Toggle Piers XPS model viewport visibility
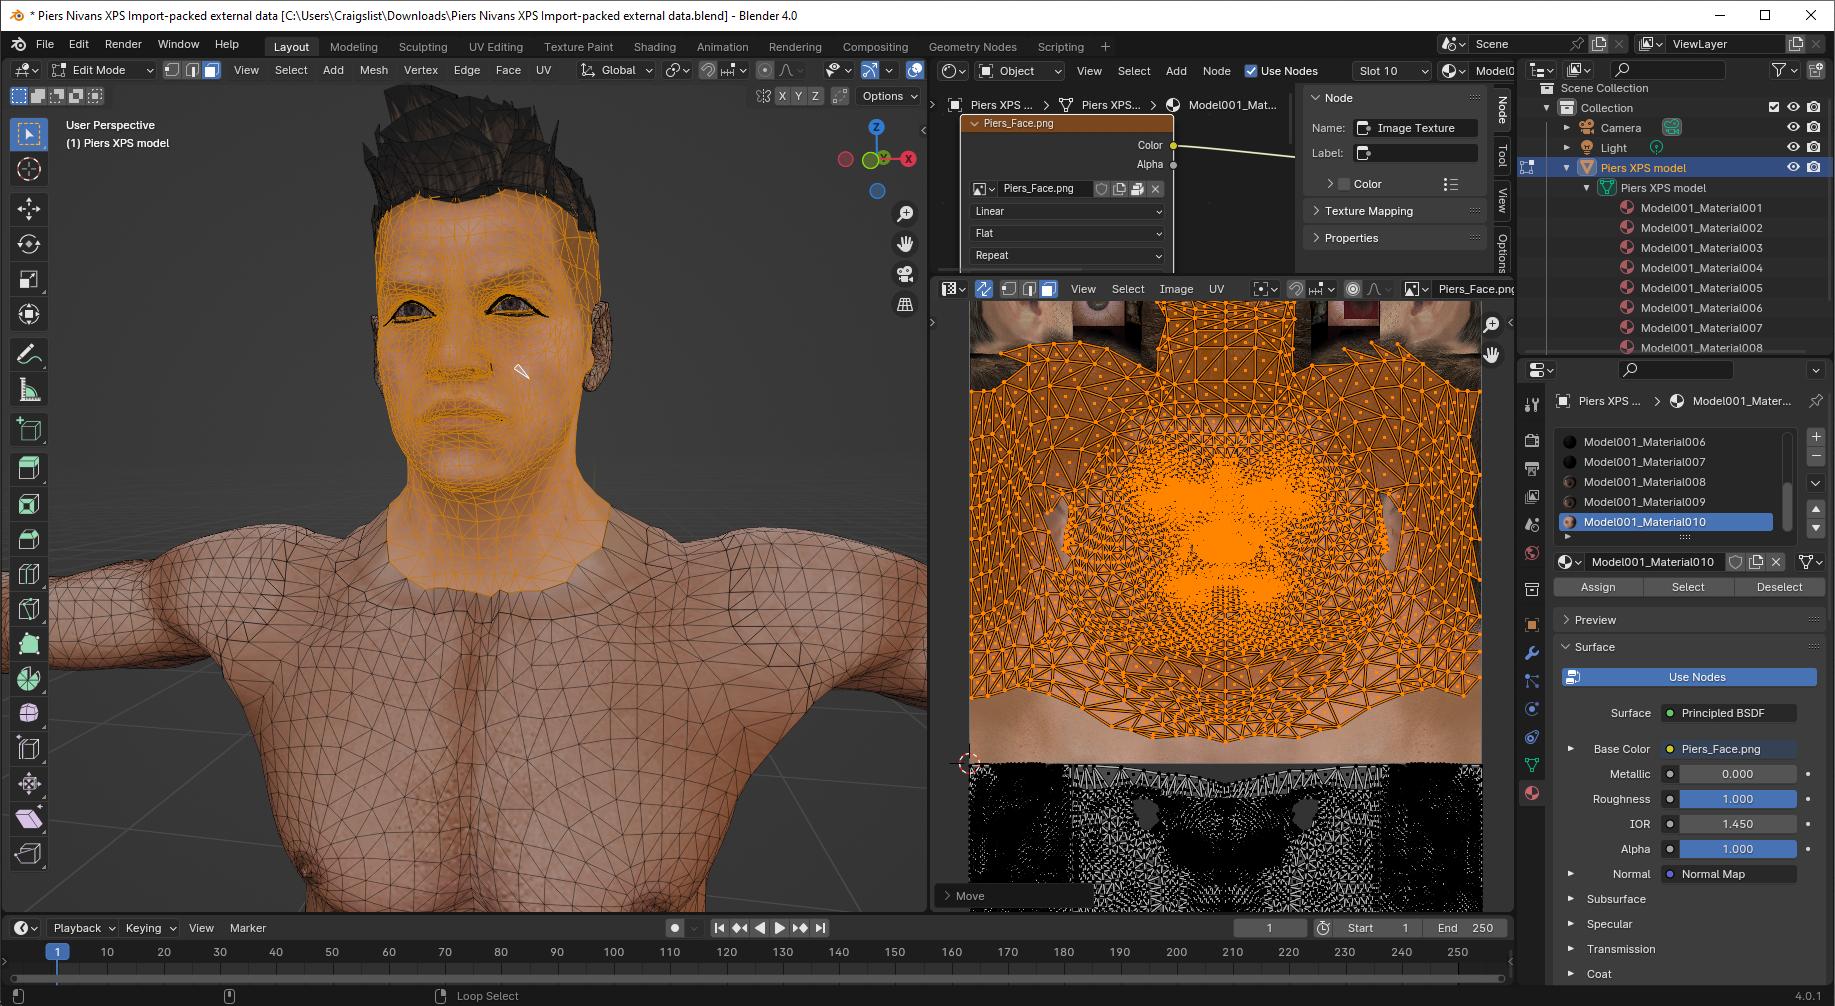The width and height of the screenshot is (1835, 1006). click(x=1793, y=167)
